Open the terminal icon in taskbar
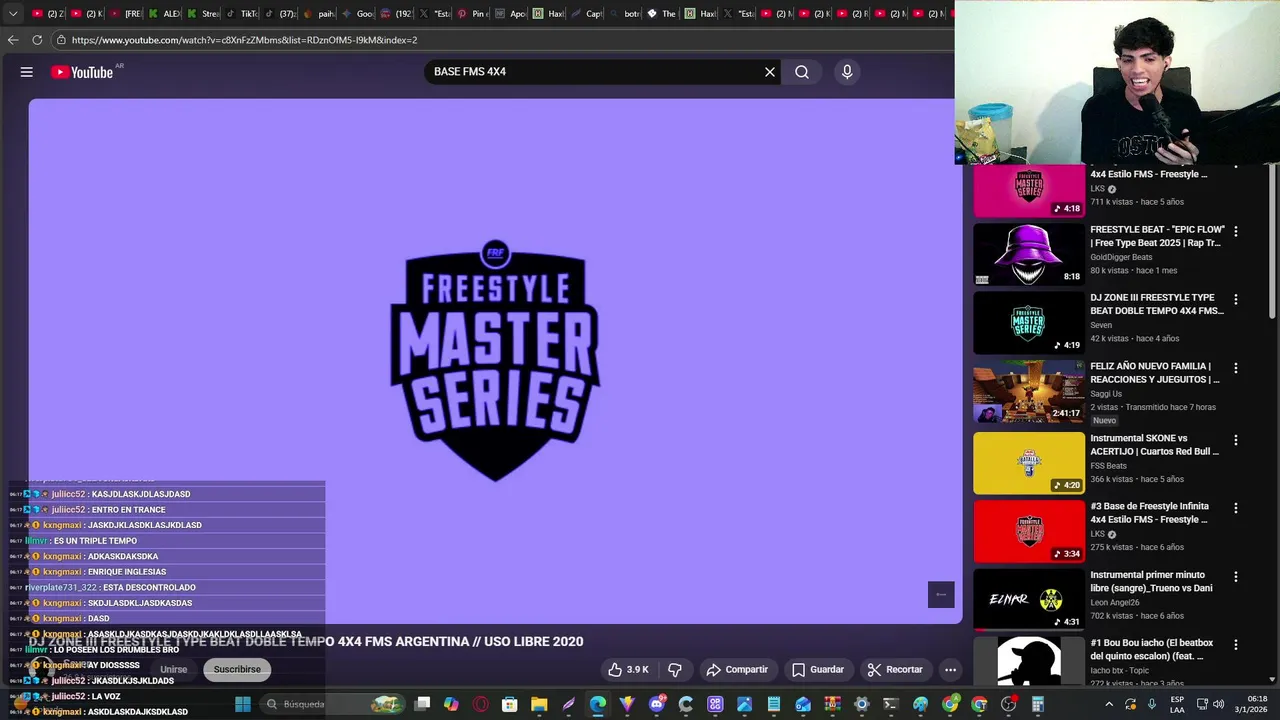The height and width of the screenshot is (720, 1280). (891, 704)
